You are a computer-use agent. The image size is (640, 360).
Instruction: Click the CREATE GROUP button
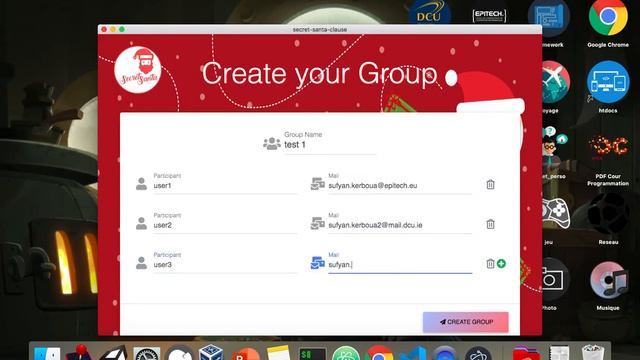coord(466,322)
